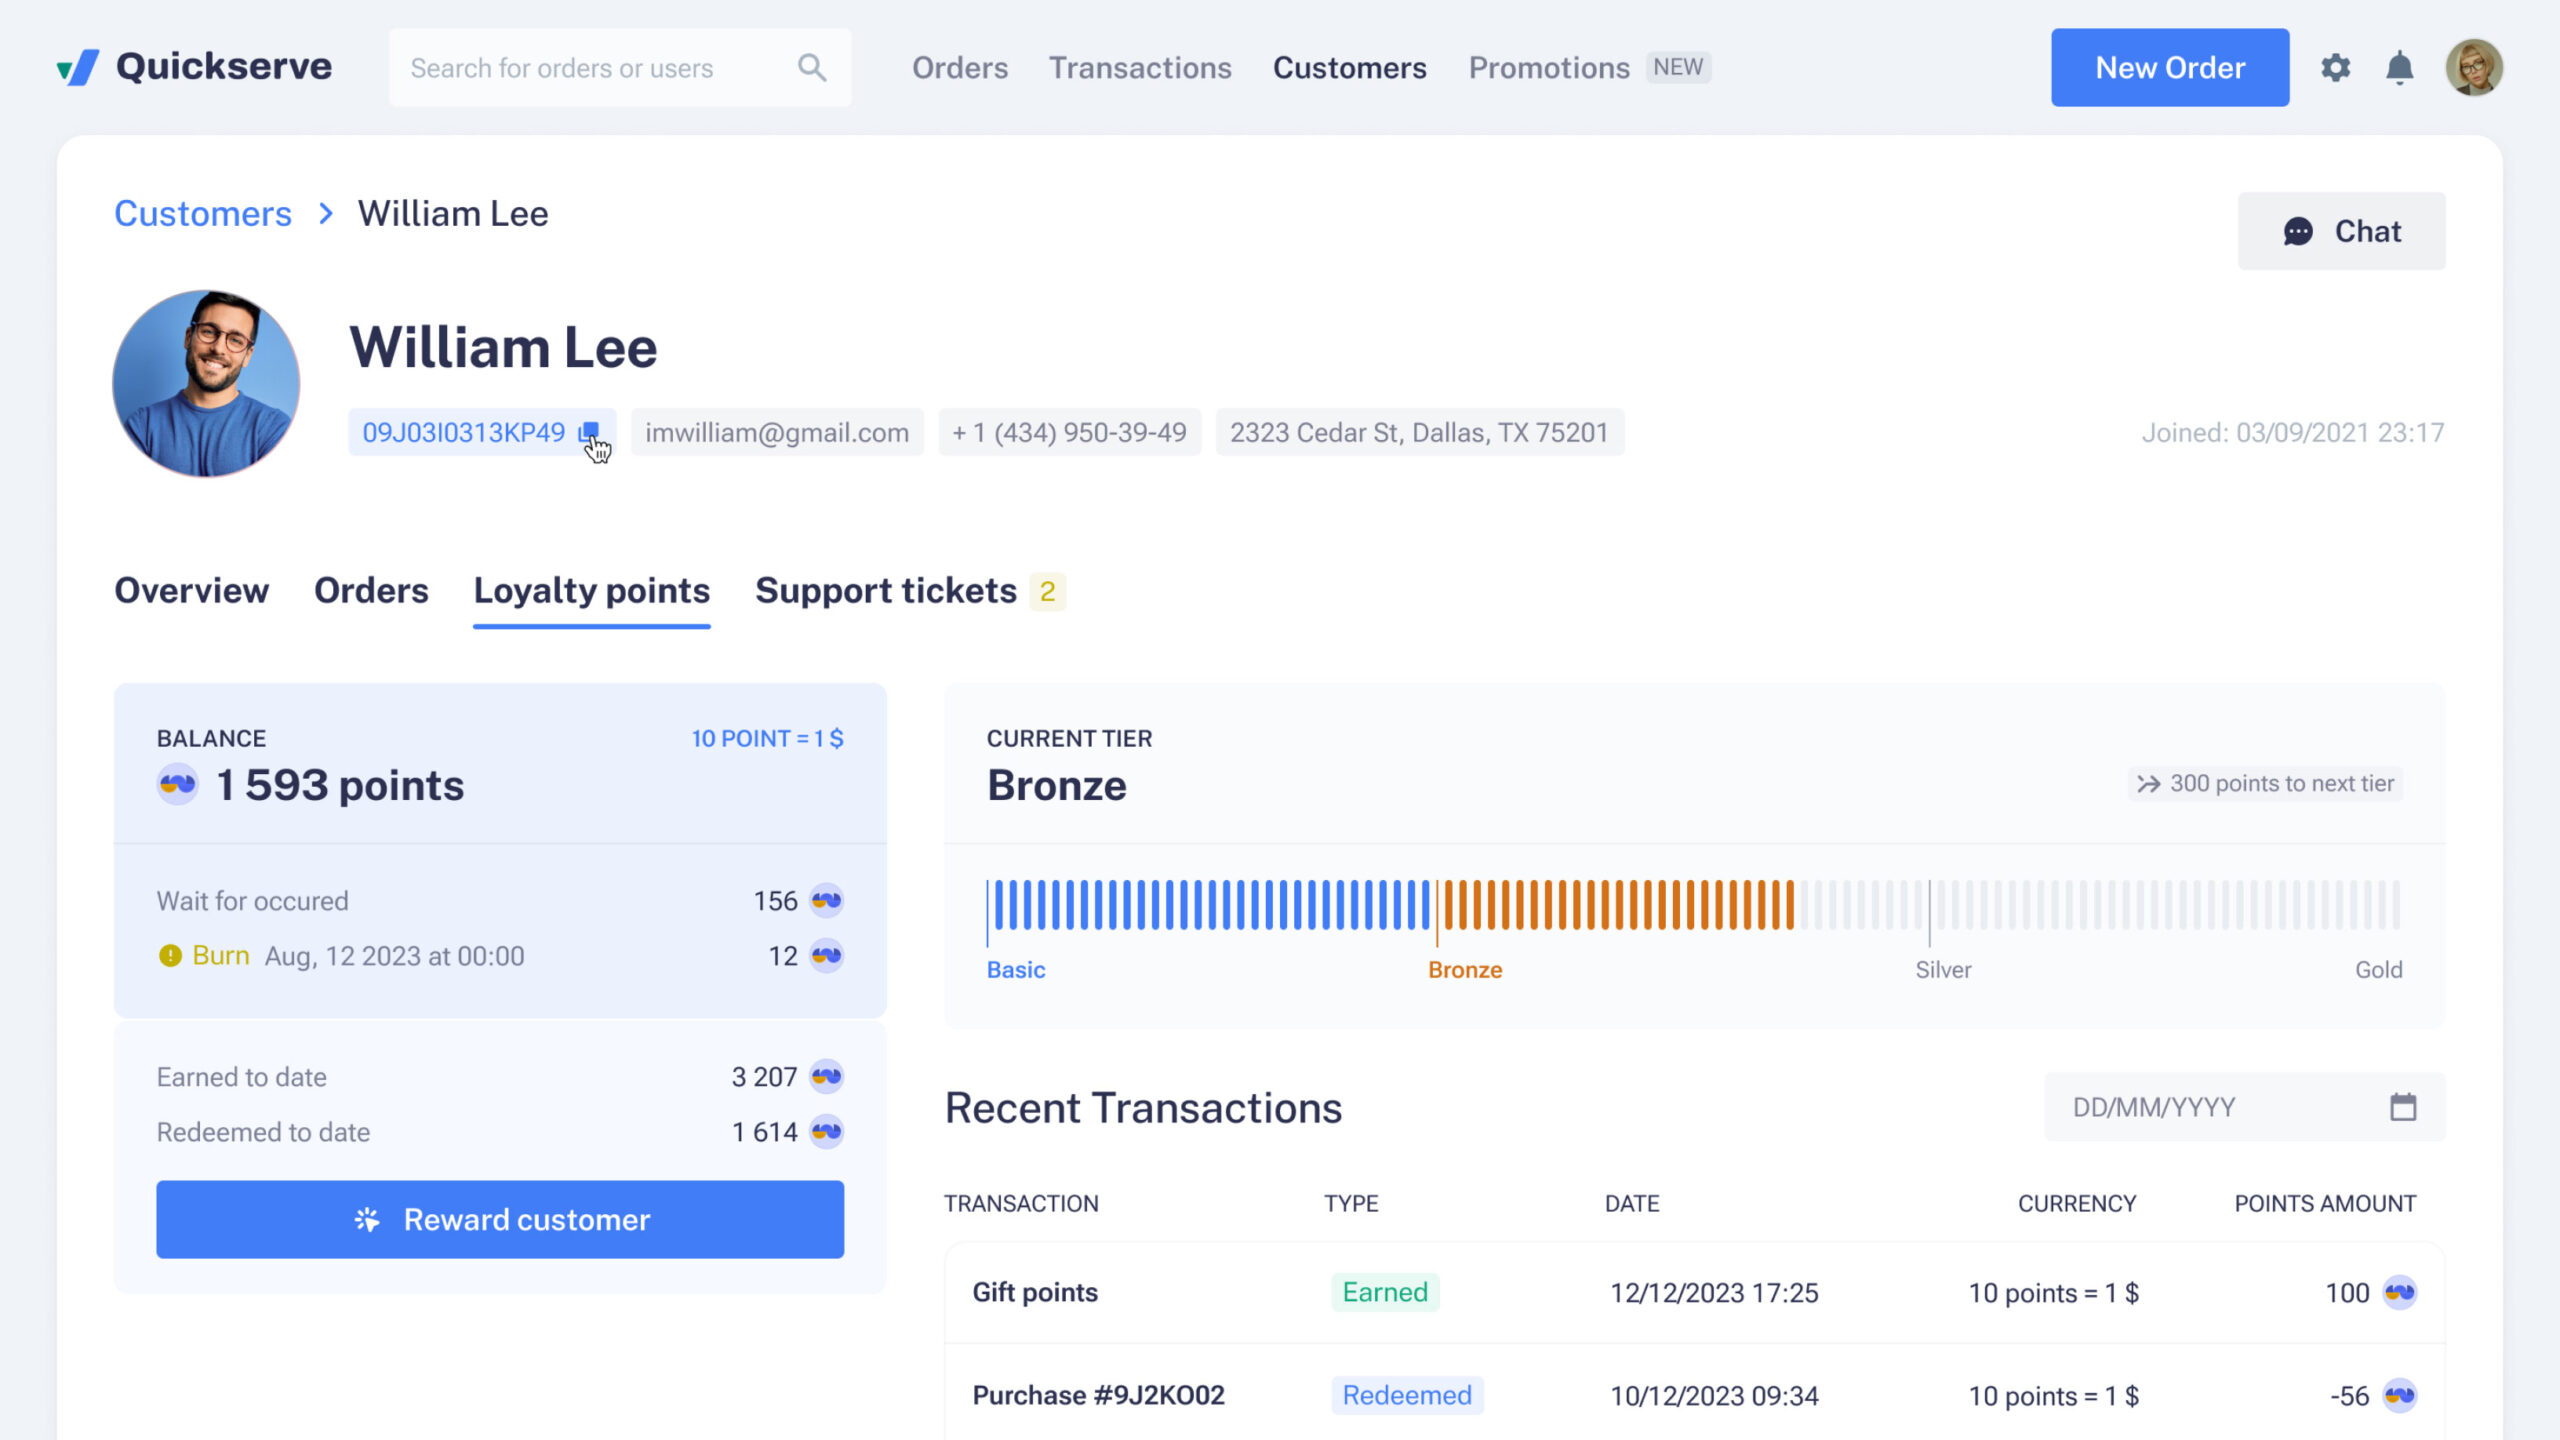
Task: Click the calendar icon in date field
Action: (x=2402, y=1107)
